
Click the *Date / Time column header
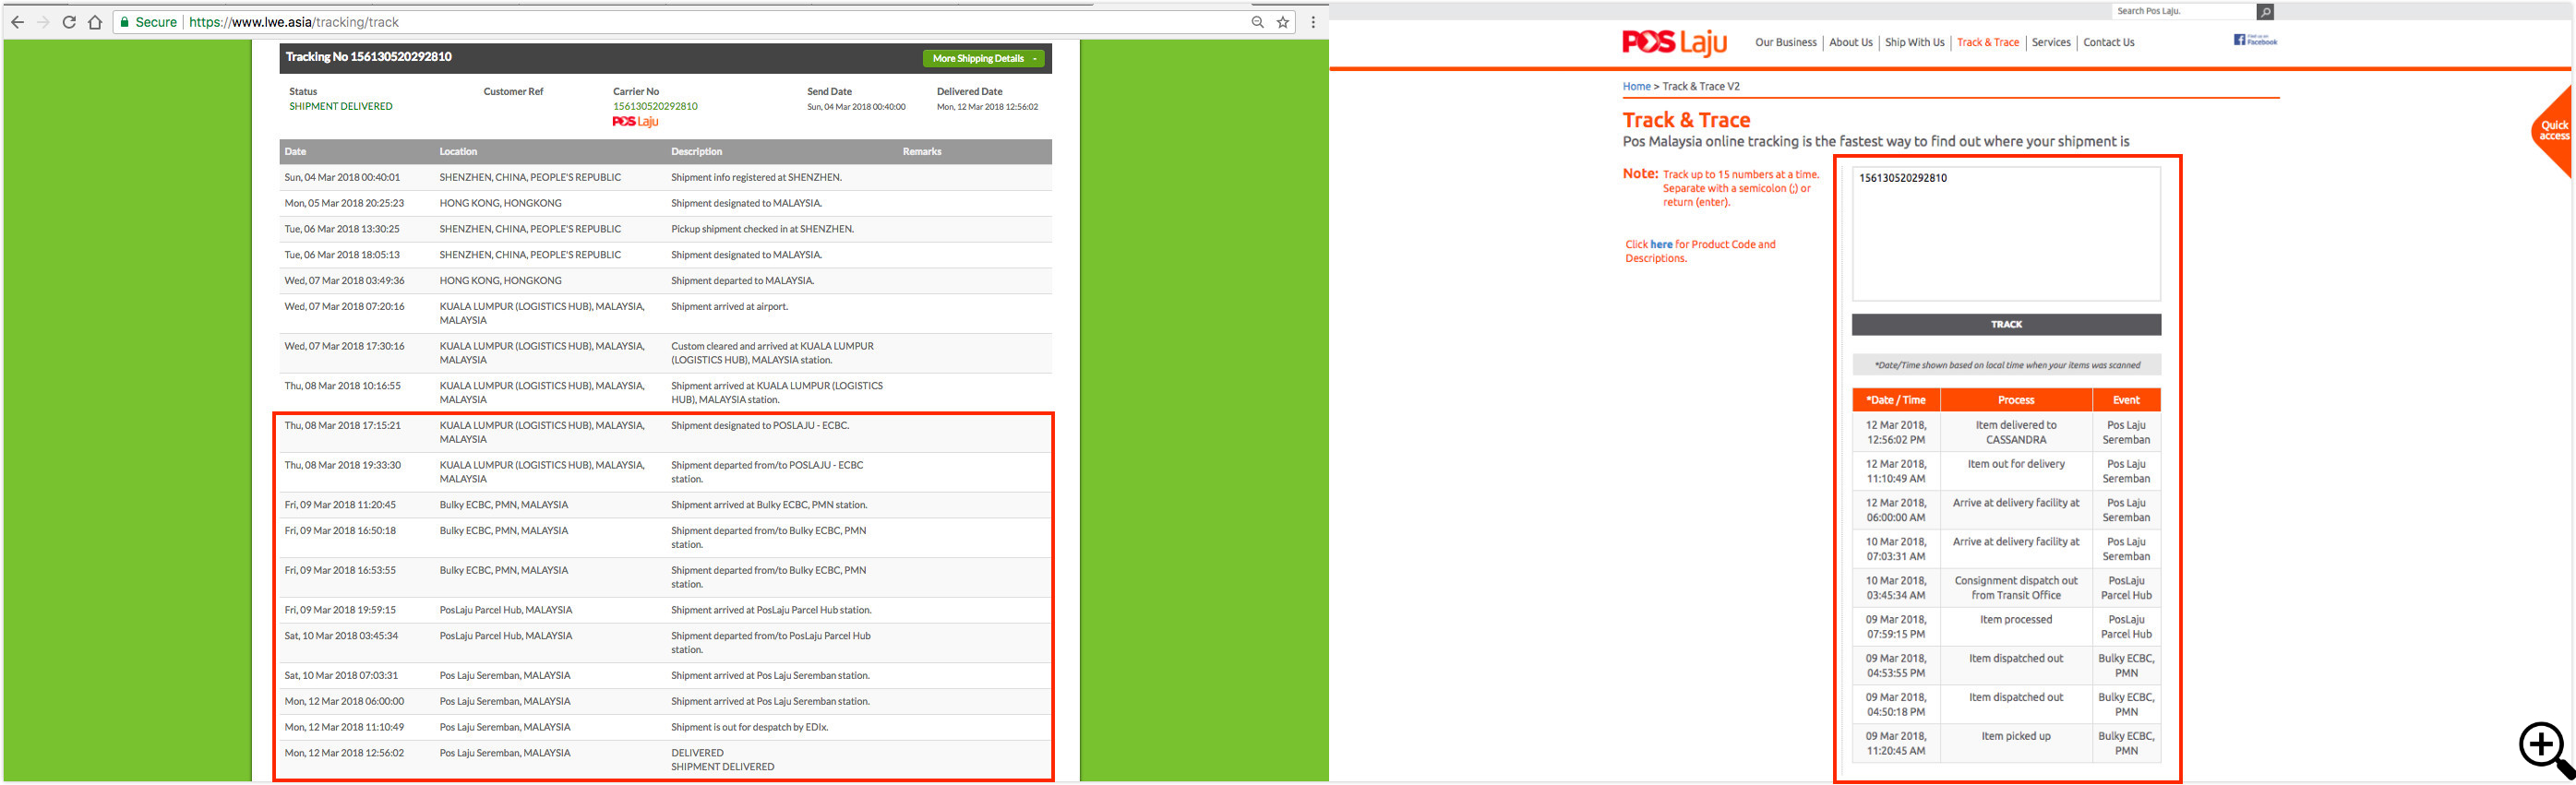[1895, 400]
